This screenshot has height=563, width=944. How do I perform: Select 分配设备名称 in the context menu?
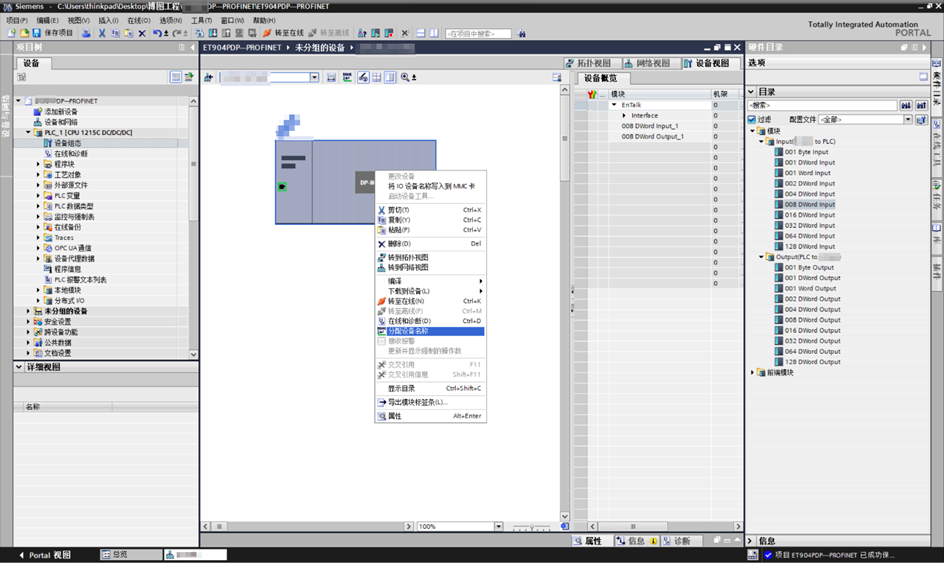[430, 331]
